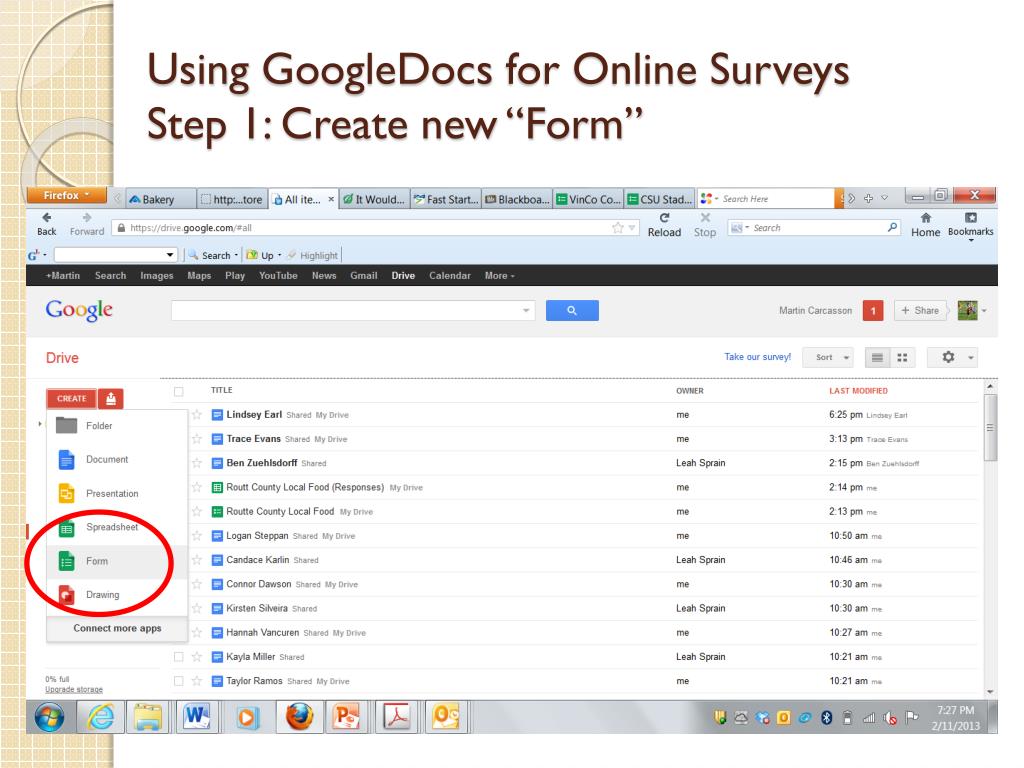Open a new tab with plus icon

tap(869, 198)
